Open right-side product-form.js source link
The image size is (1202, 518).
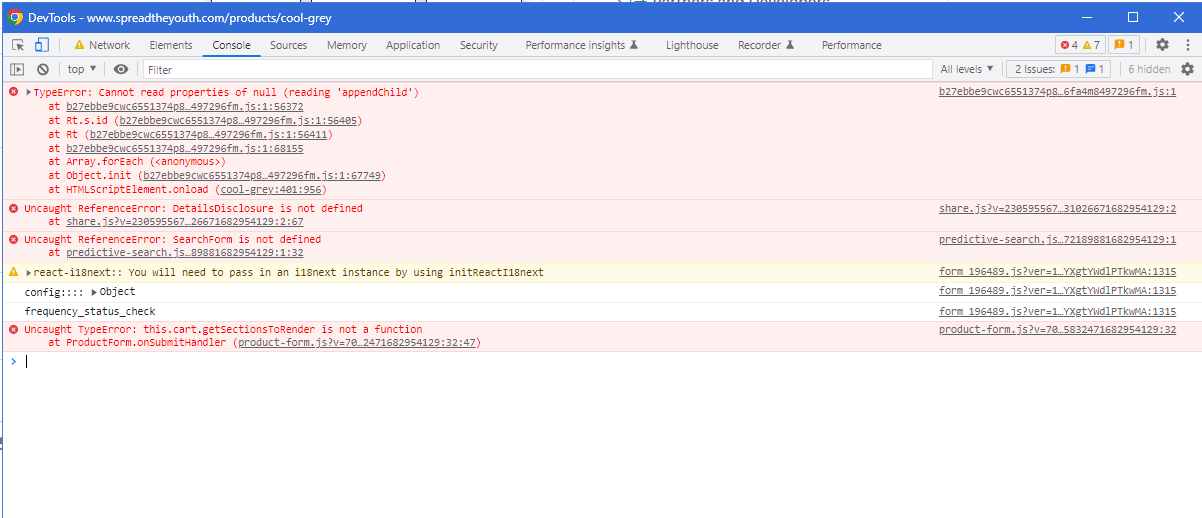pos(1057,330)
